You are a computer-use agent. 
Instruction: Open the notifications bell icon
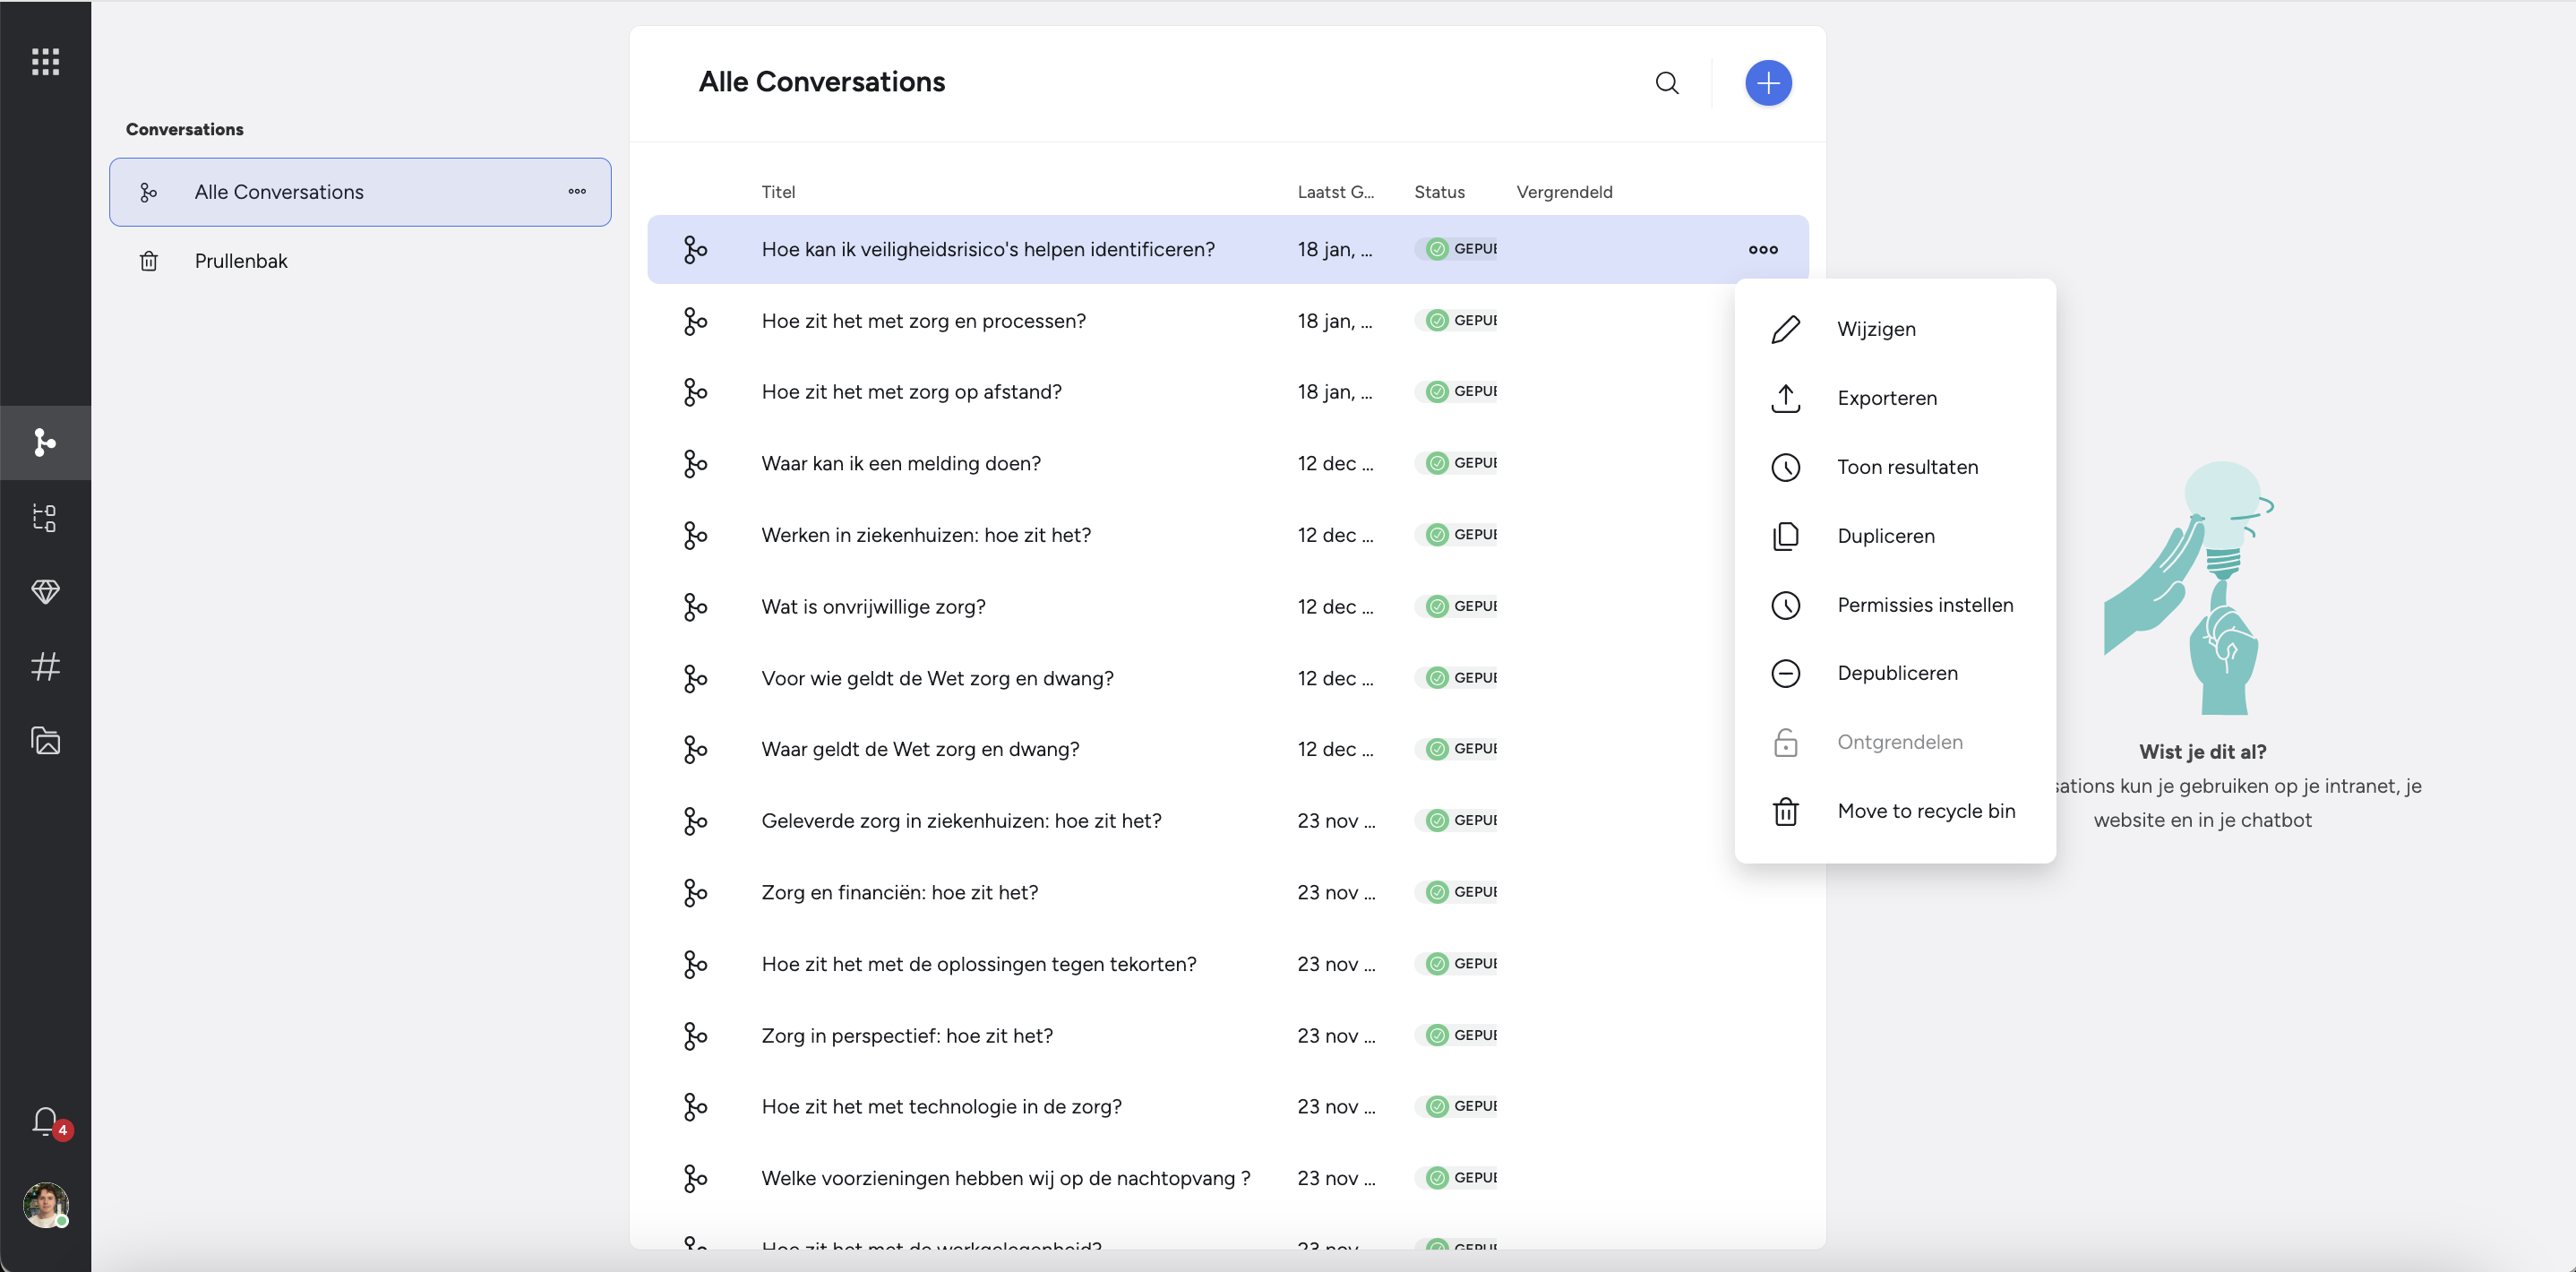click(45, 1121)
